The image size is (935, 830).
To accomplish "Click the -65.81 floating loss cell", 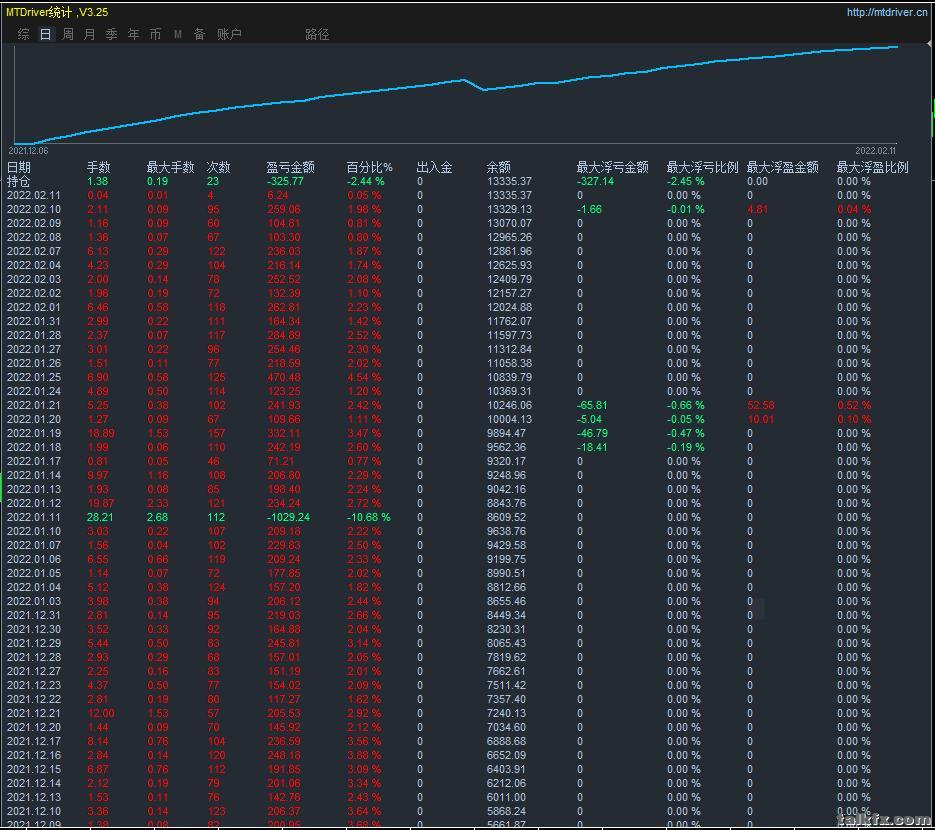I will 592,405.
